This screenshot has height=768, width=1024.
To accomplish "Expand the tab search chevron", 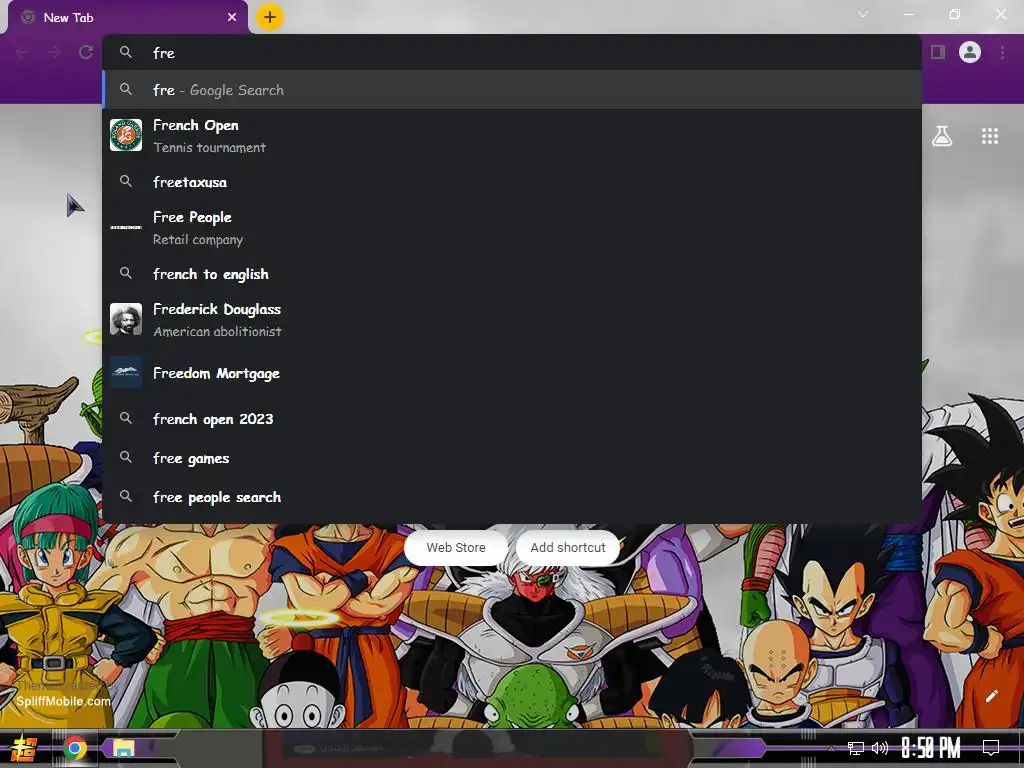I will pyautogui.click(x=863, y=14).
